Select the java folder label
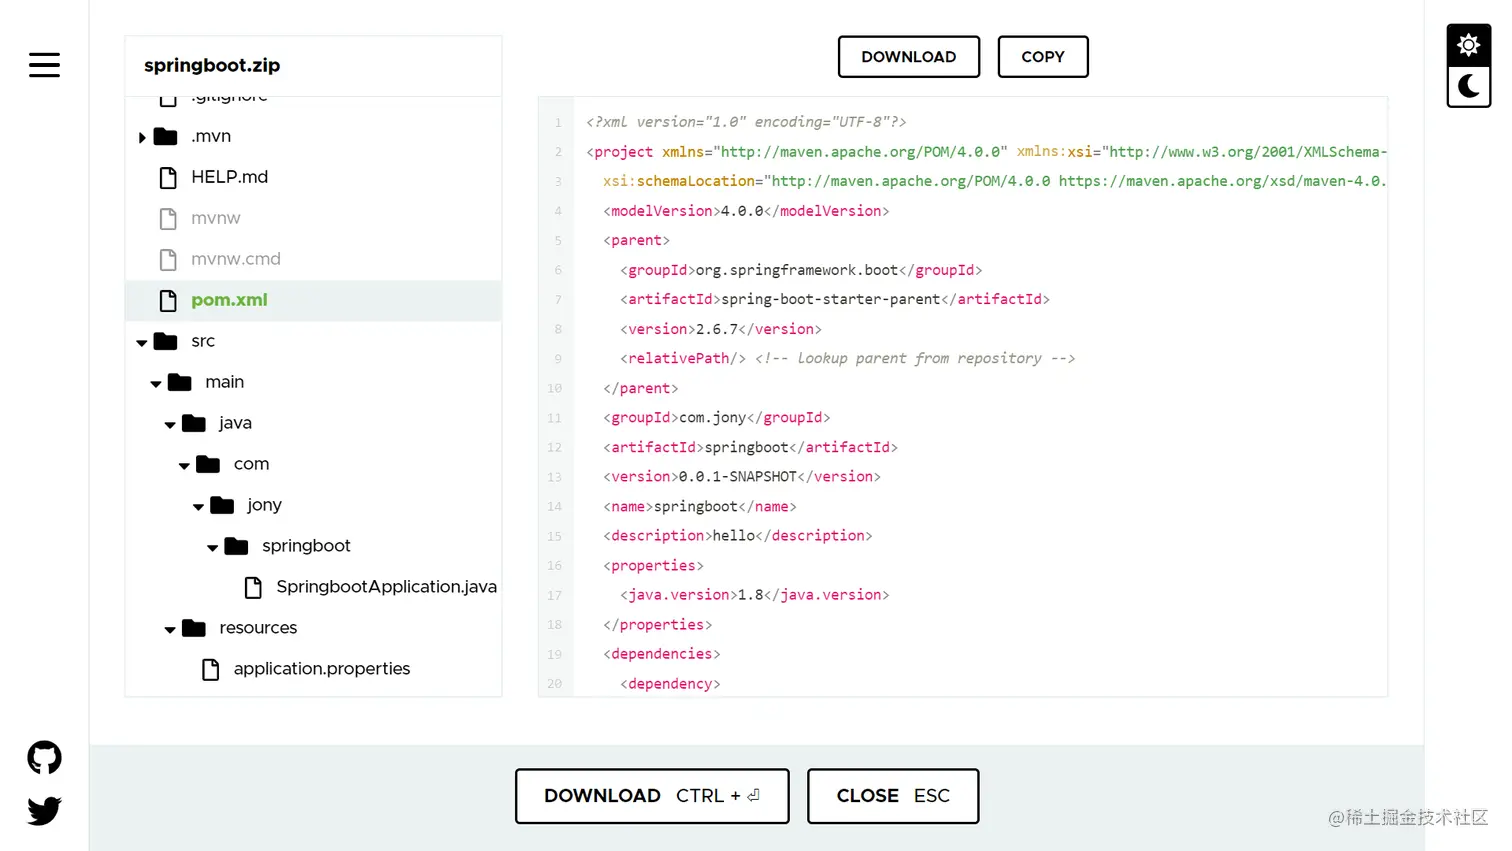 pyautogui.click(x=235, y=423)
